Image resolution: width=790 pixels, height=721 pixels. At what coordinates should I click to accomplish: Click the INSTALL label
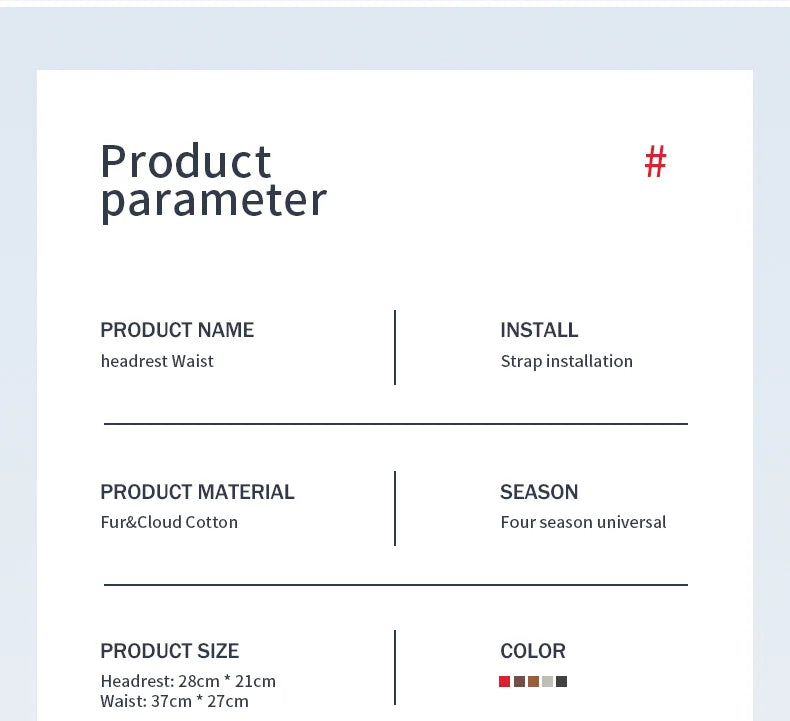coord(539,330)
